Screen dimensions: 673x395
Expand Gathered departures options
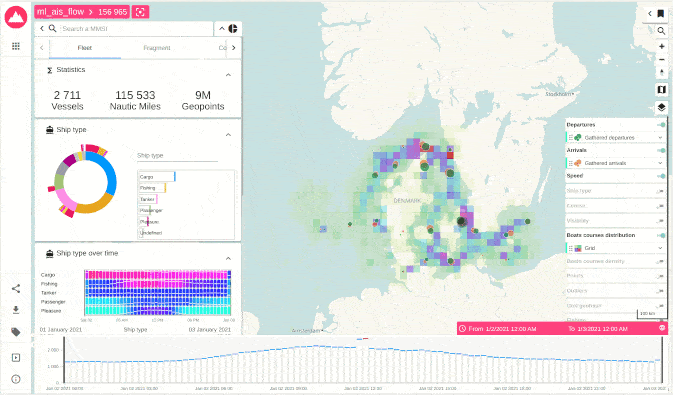(660, 137)
